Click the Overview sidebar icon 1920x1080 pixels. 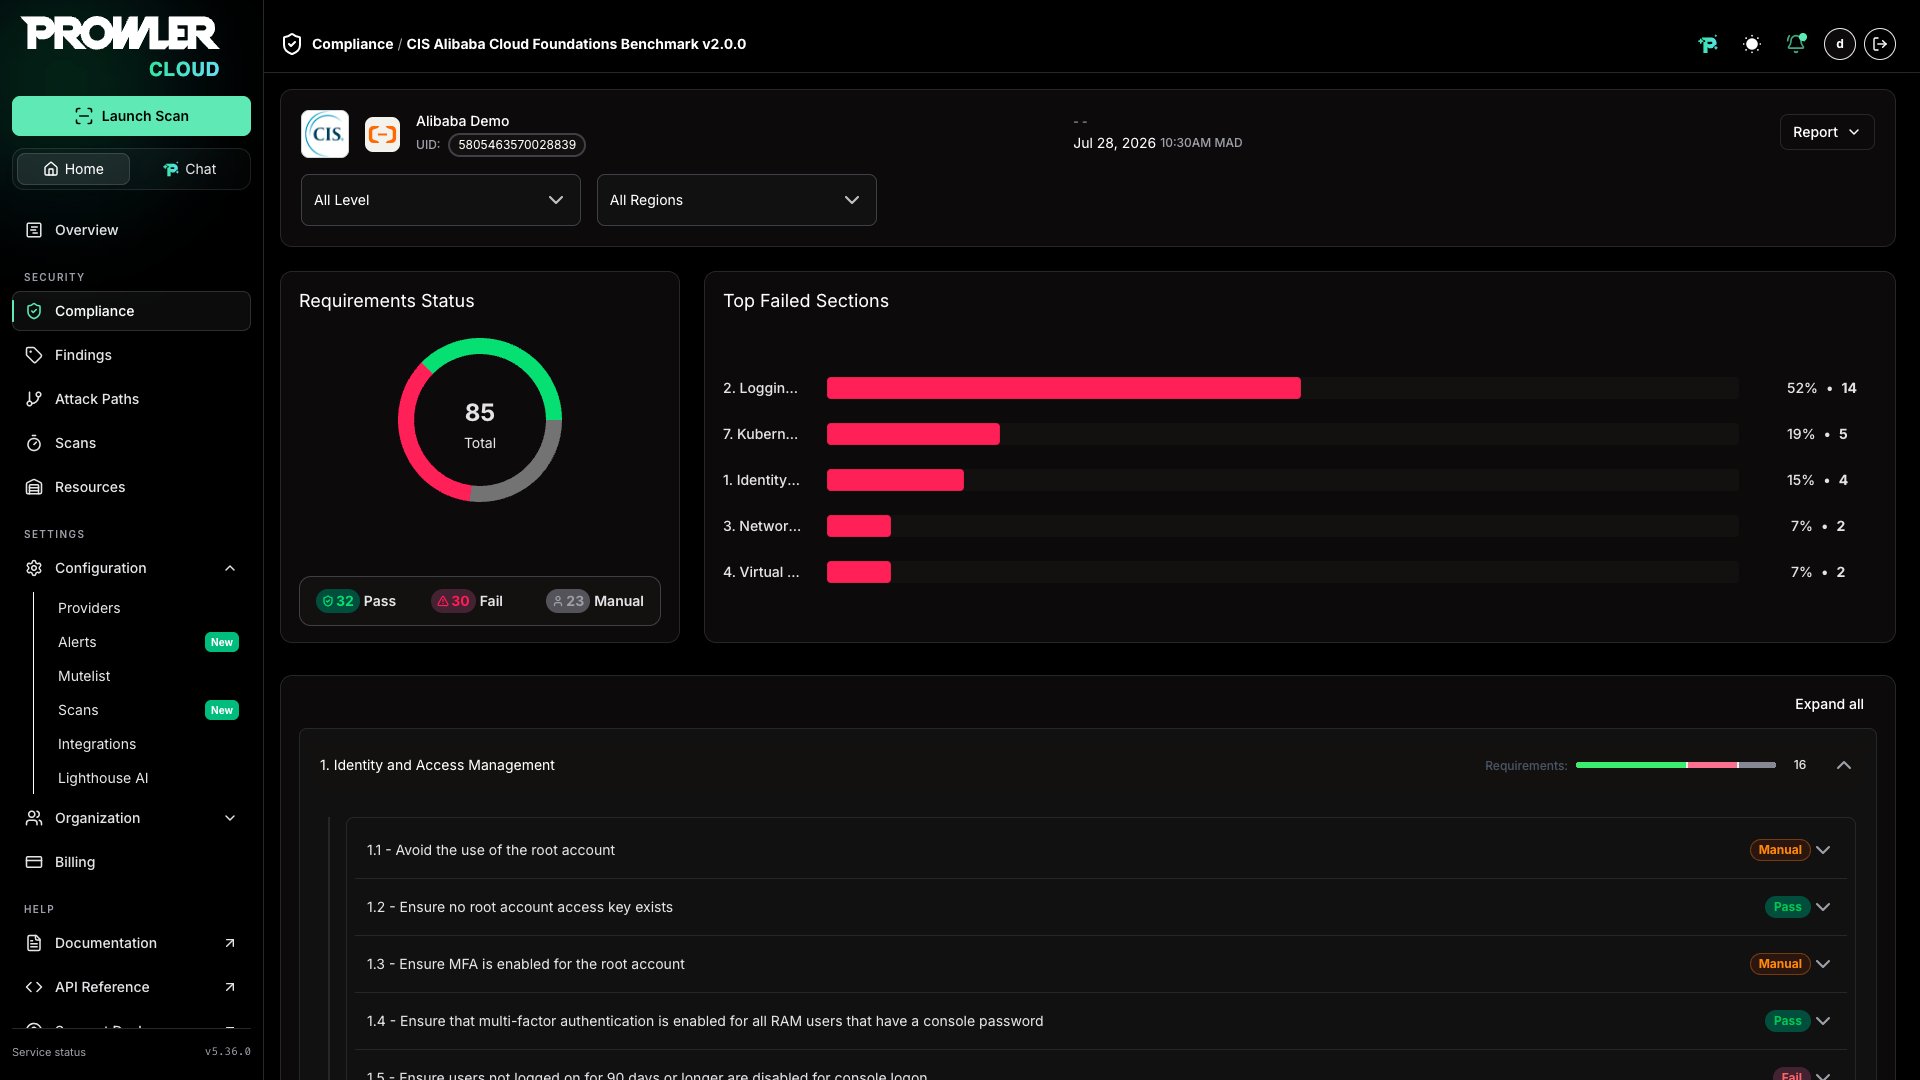pos(34,230)
